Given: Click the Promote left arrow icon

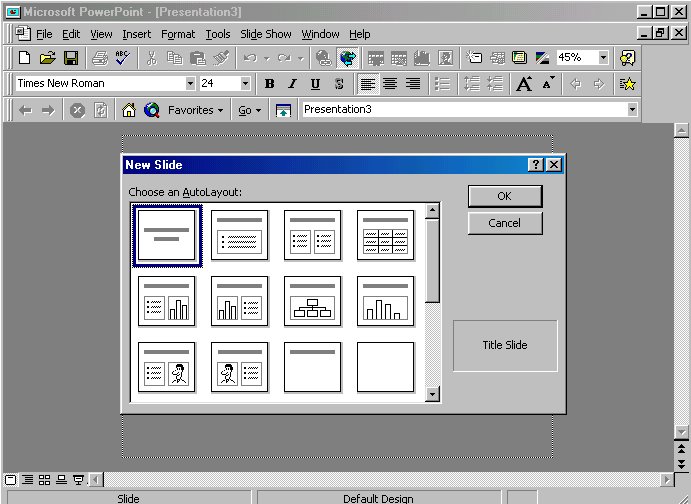Looking at the screenshot, I should [576, 84].
